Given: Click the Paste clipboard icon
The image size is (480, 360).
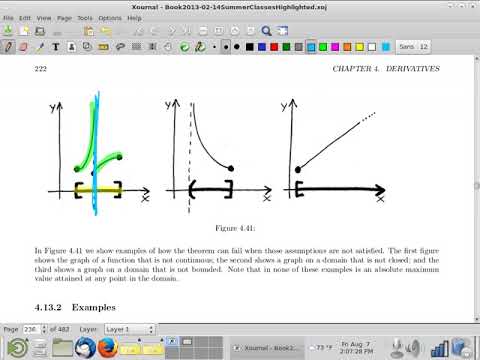Looking at the screenshot, I should [89, 31].
